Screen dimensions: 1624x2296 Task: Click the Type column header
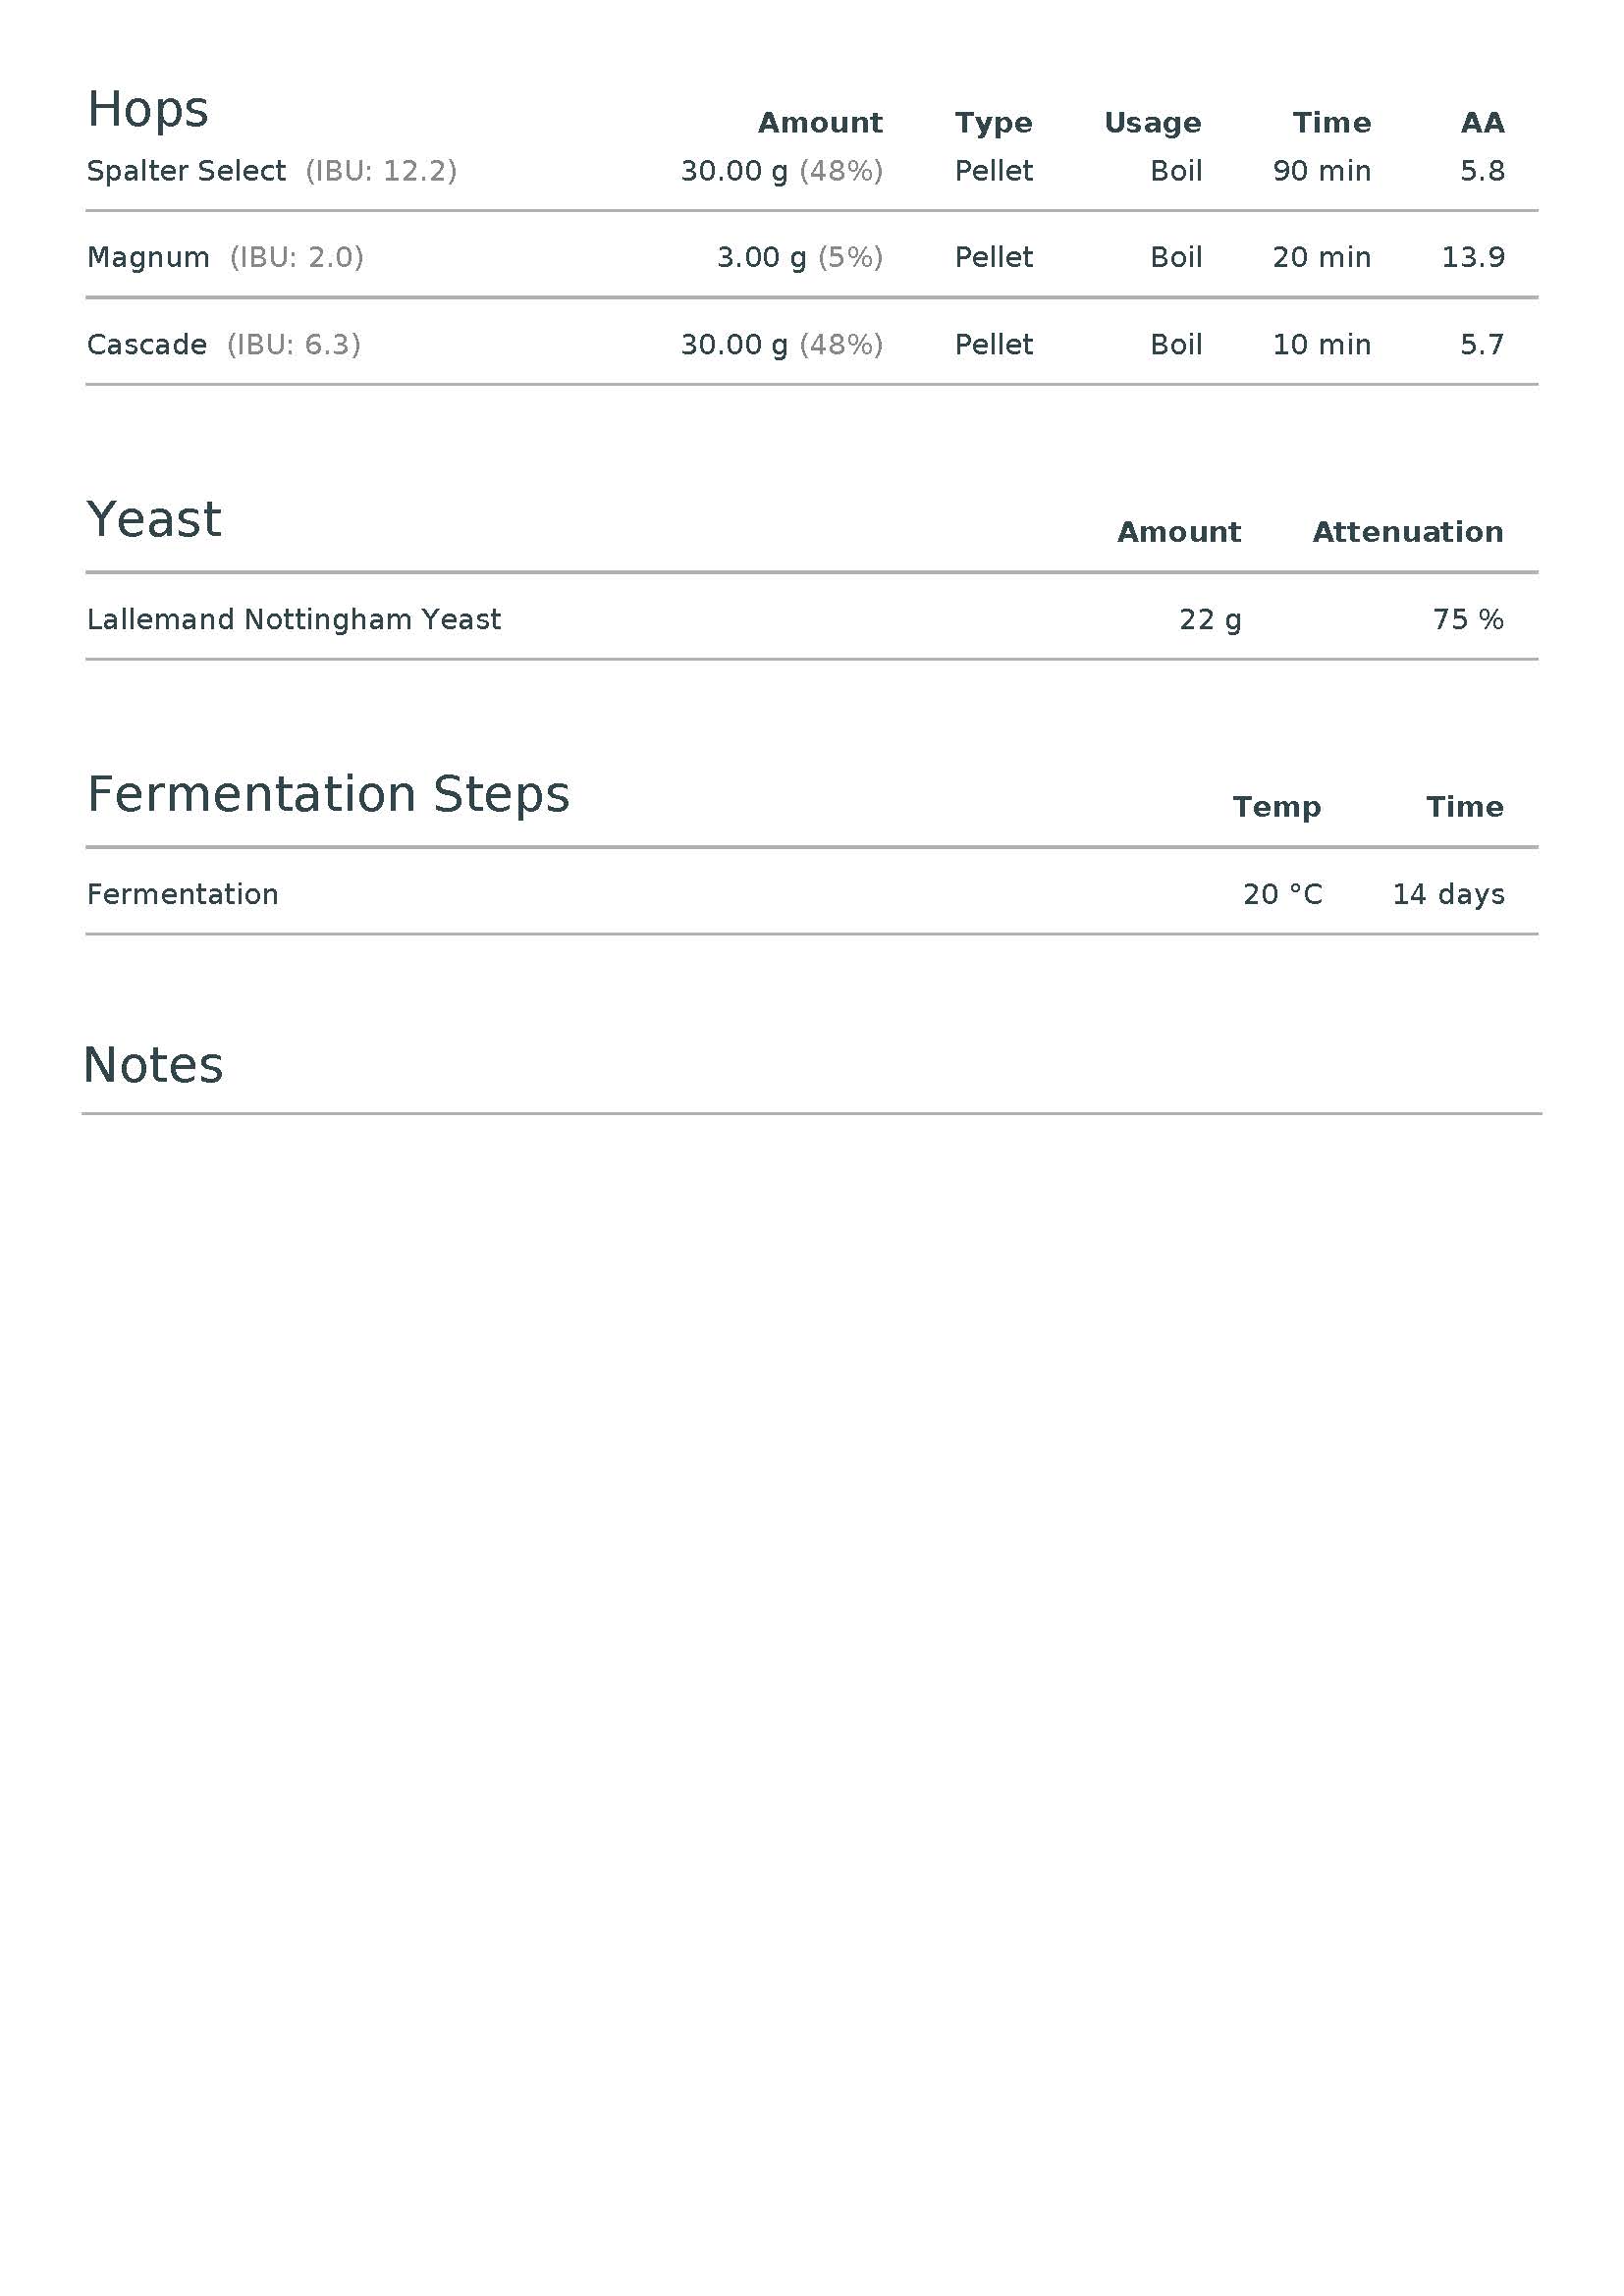pos(993,123)
